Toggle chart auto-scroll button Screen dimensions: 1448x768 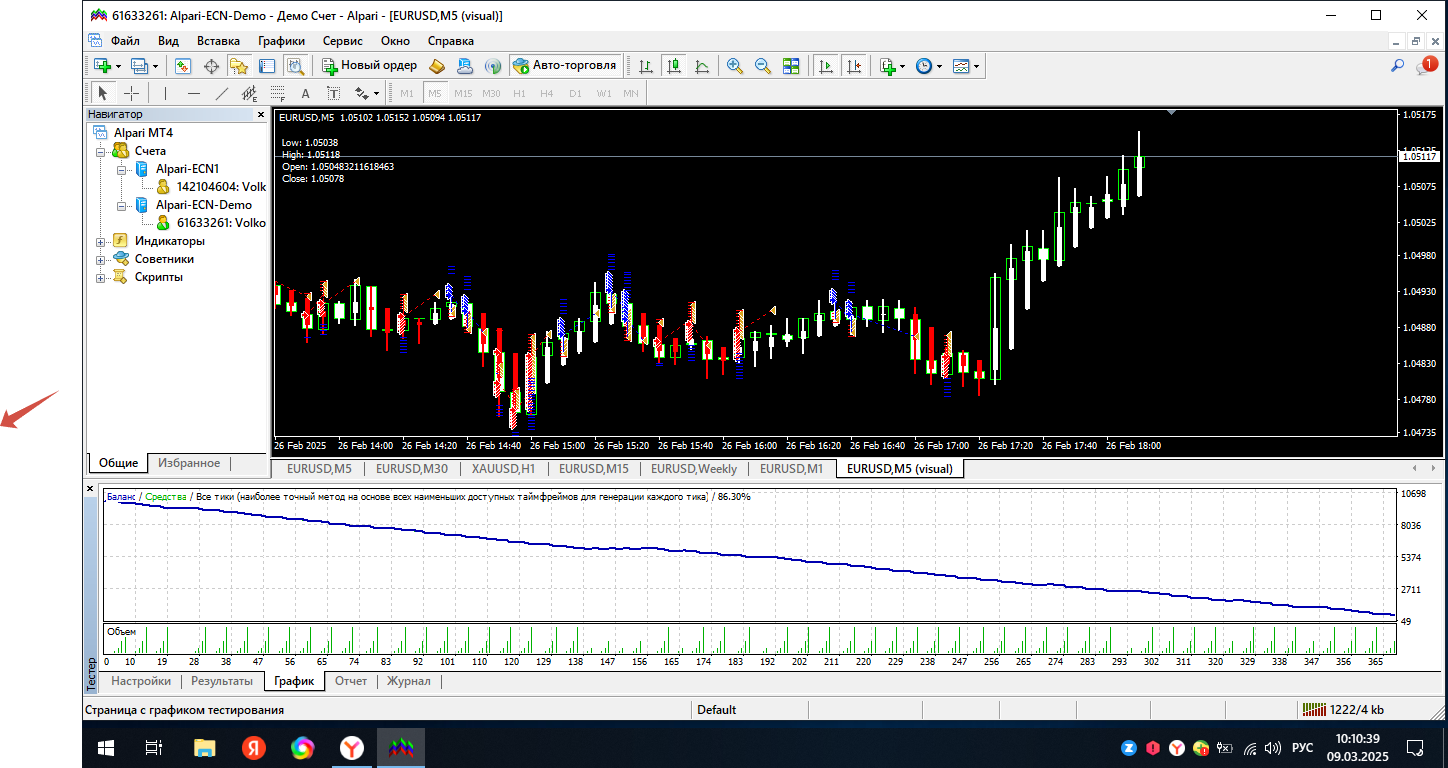825,66
